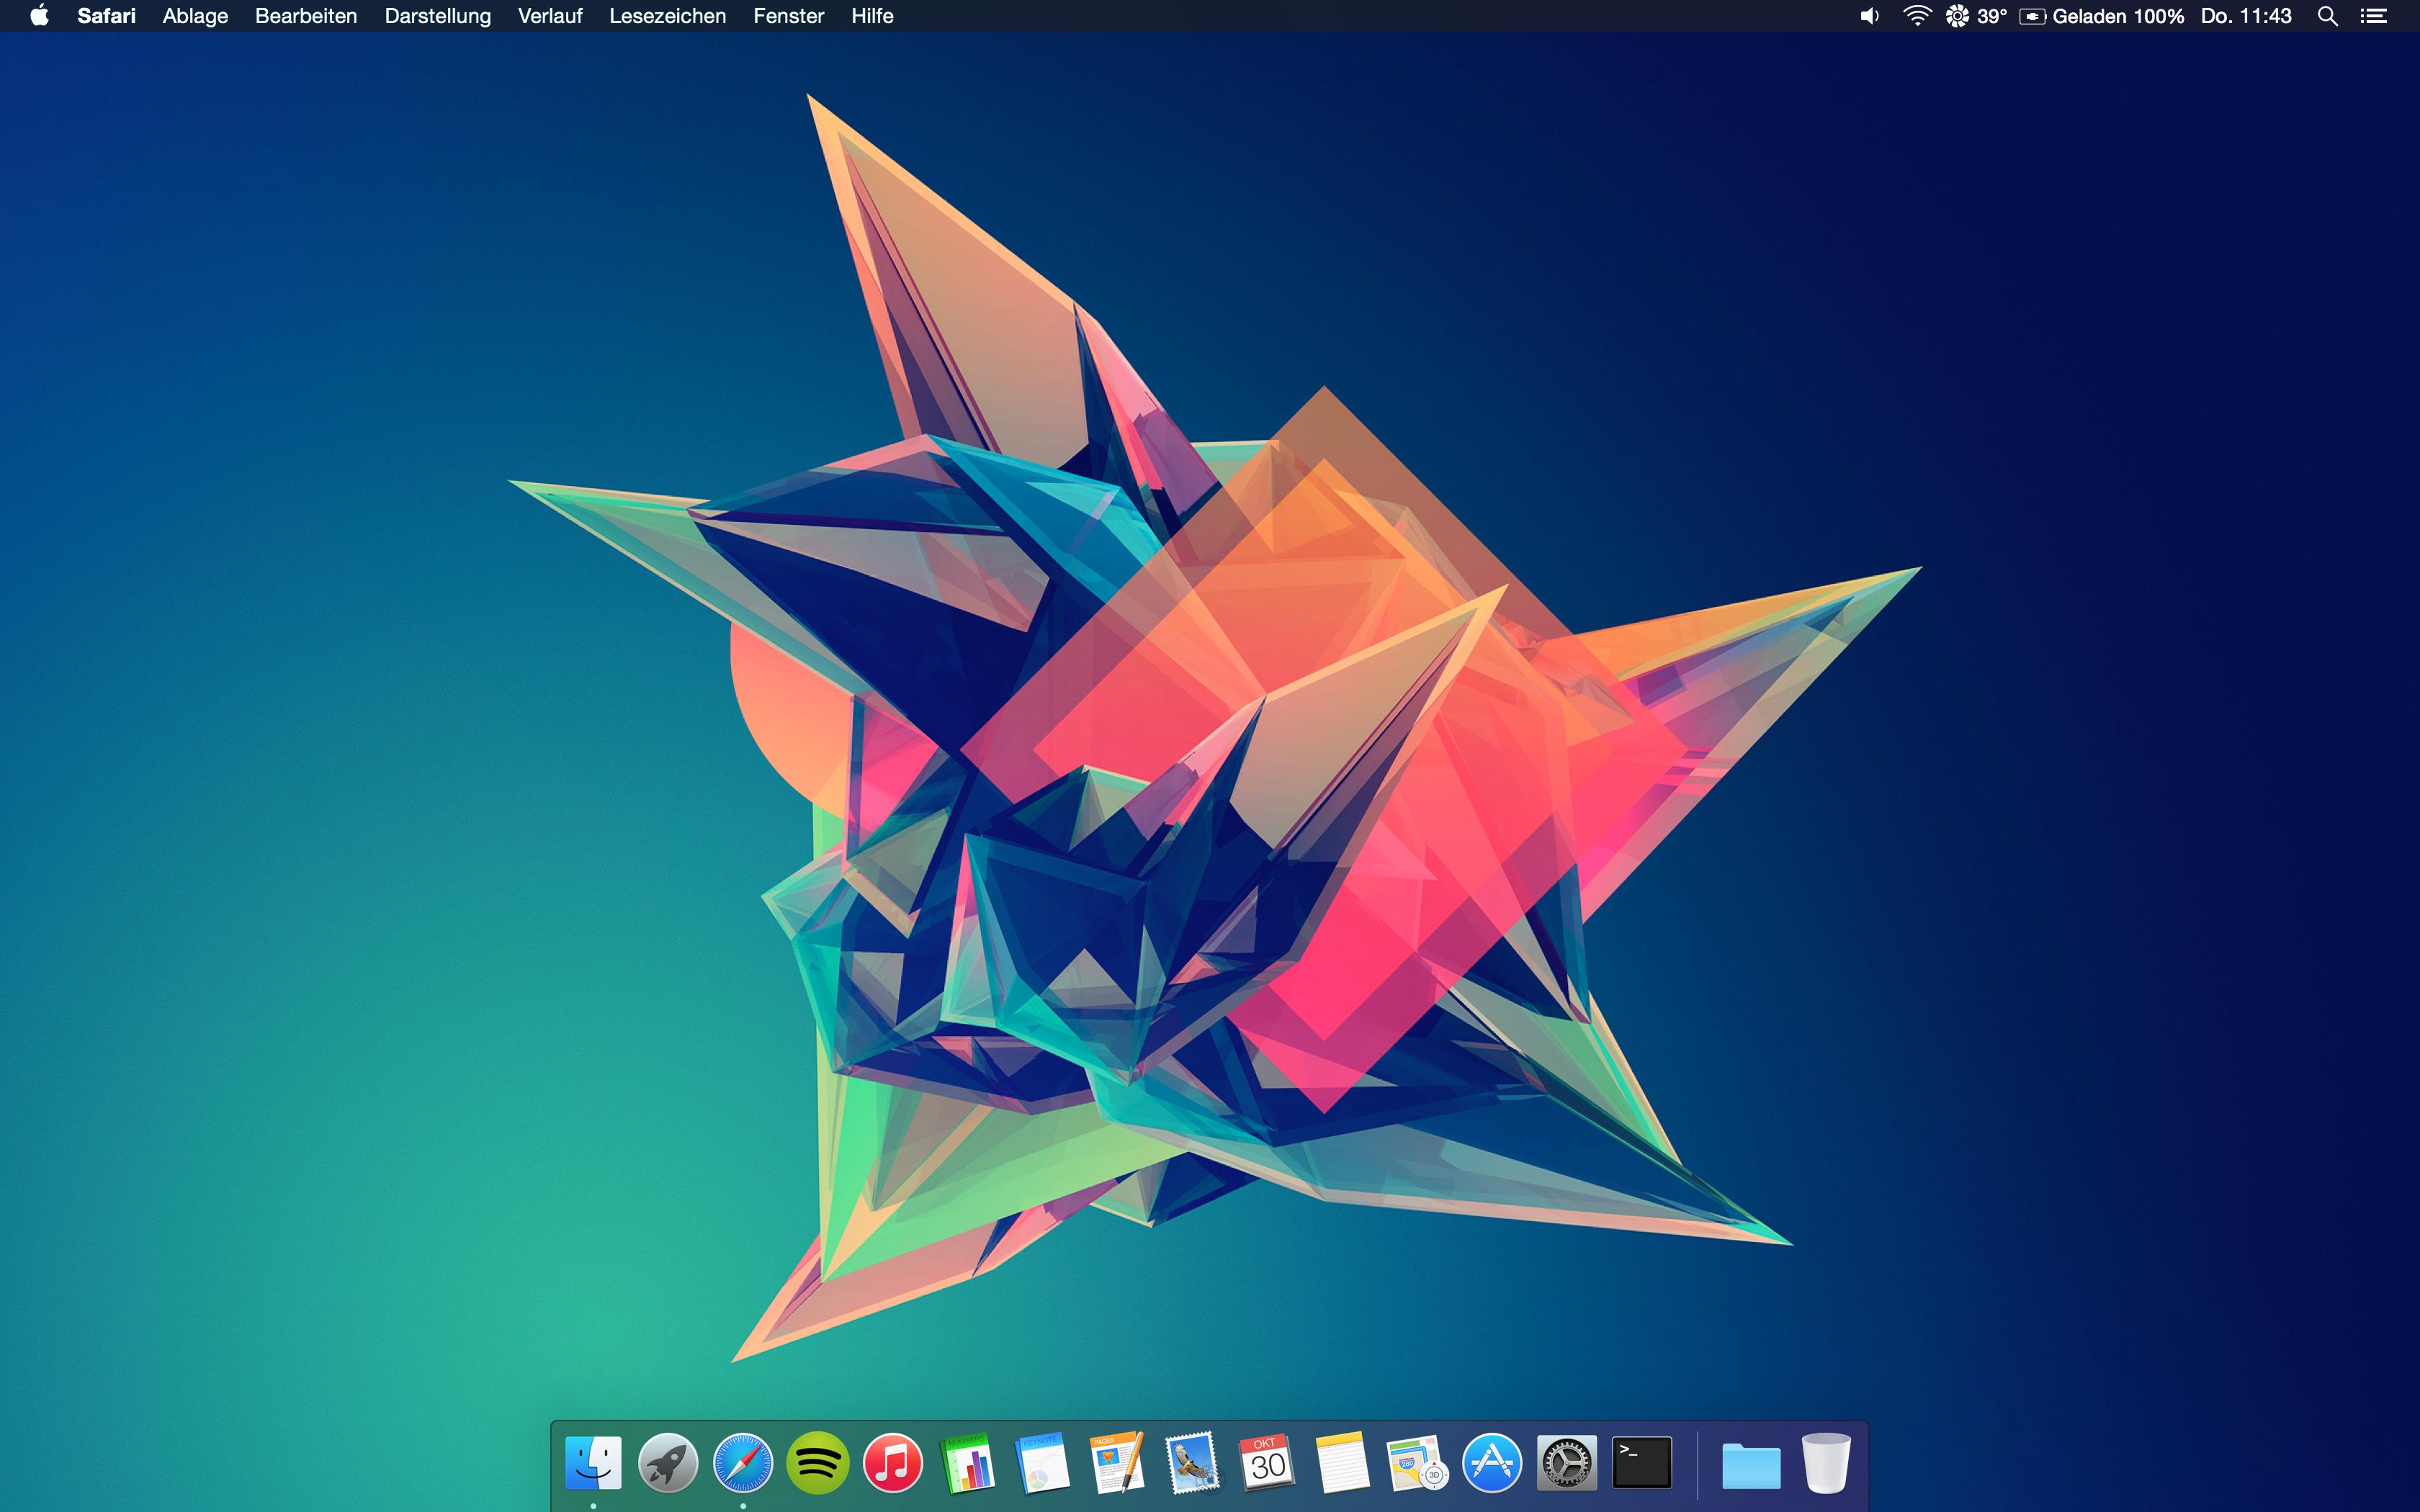Launch Spotify from the Dock
Image resolution: width=2420 pixels, height=1512 pixels.
[818, 1463]
